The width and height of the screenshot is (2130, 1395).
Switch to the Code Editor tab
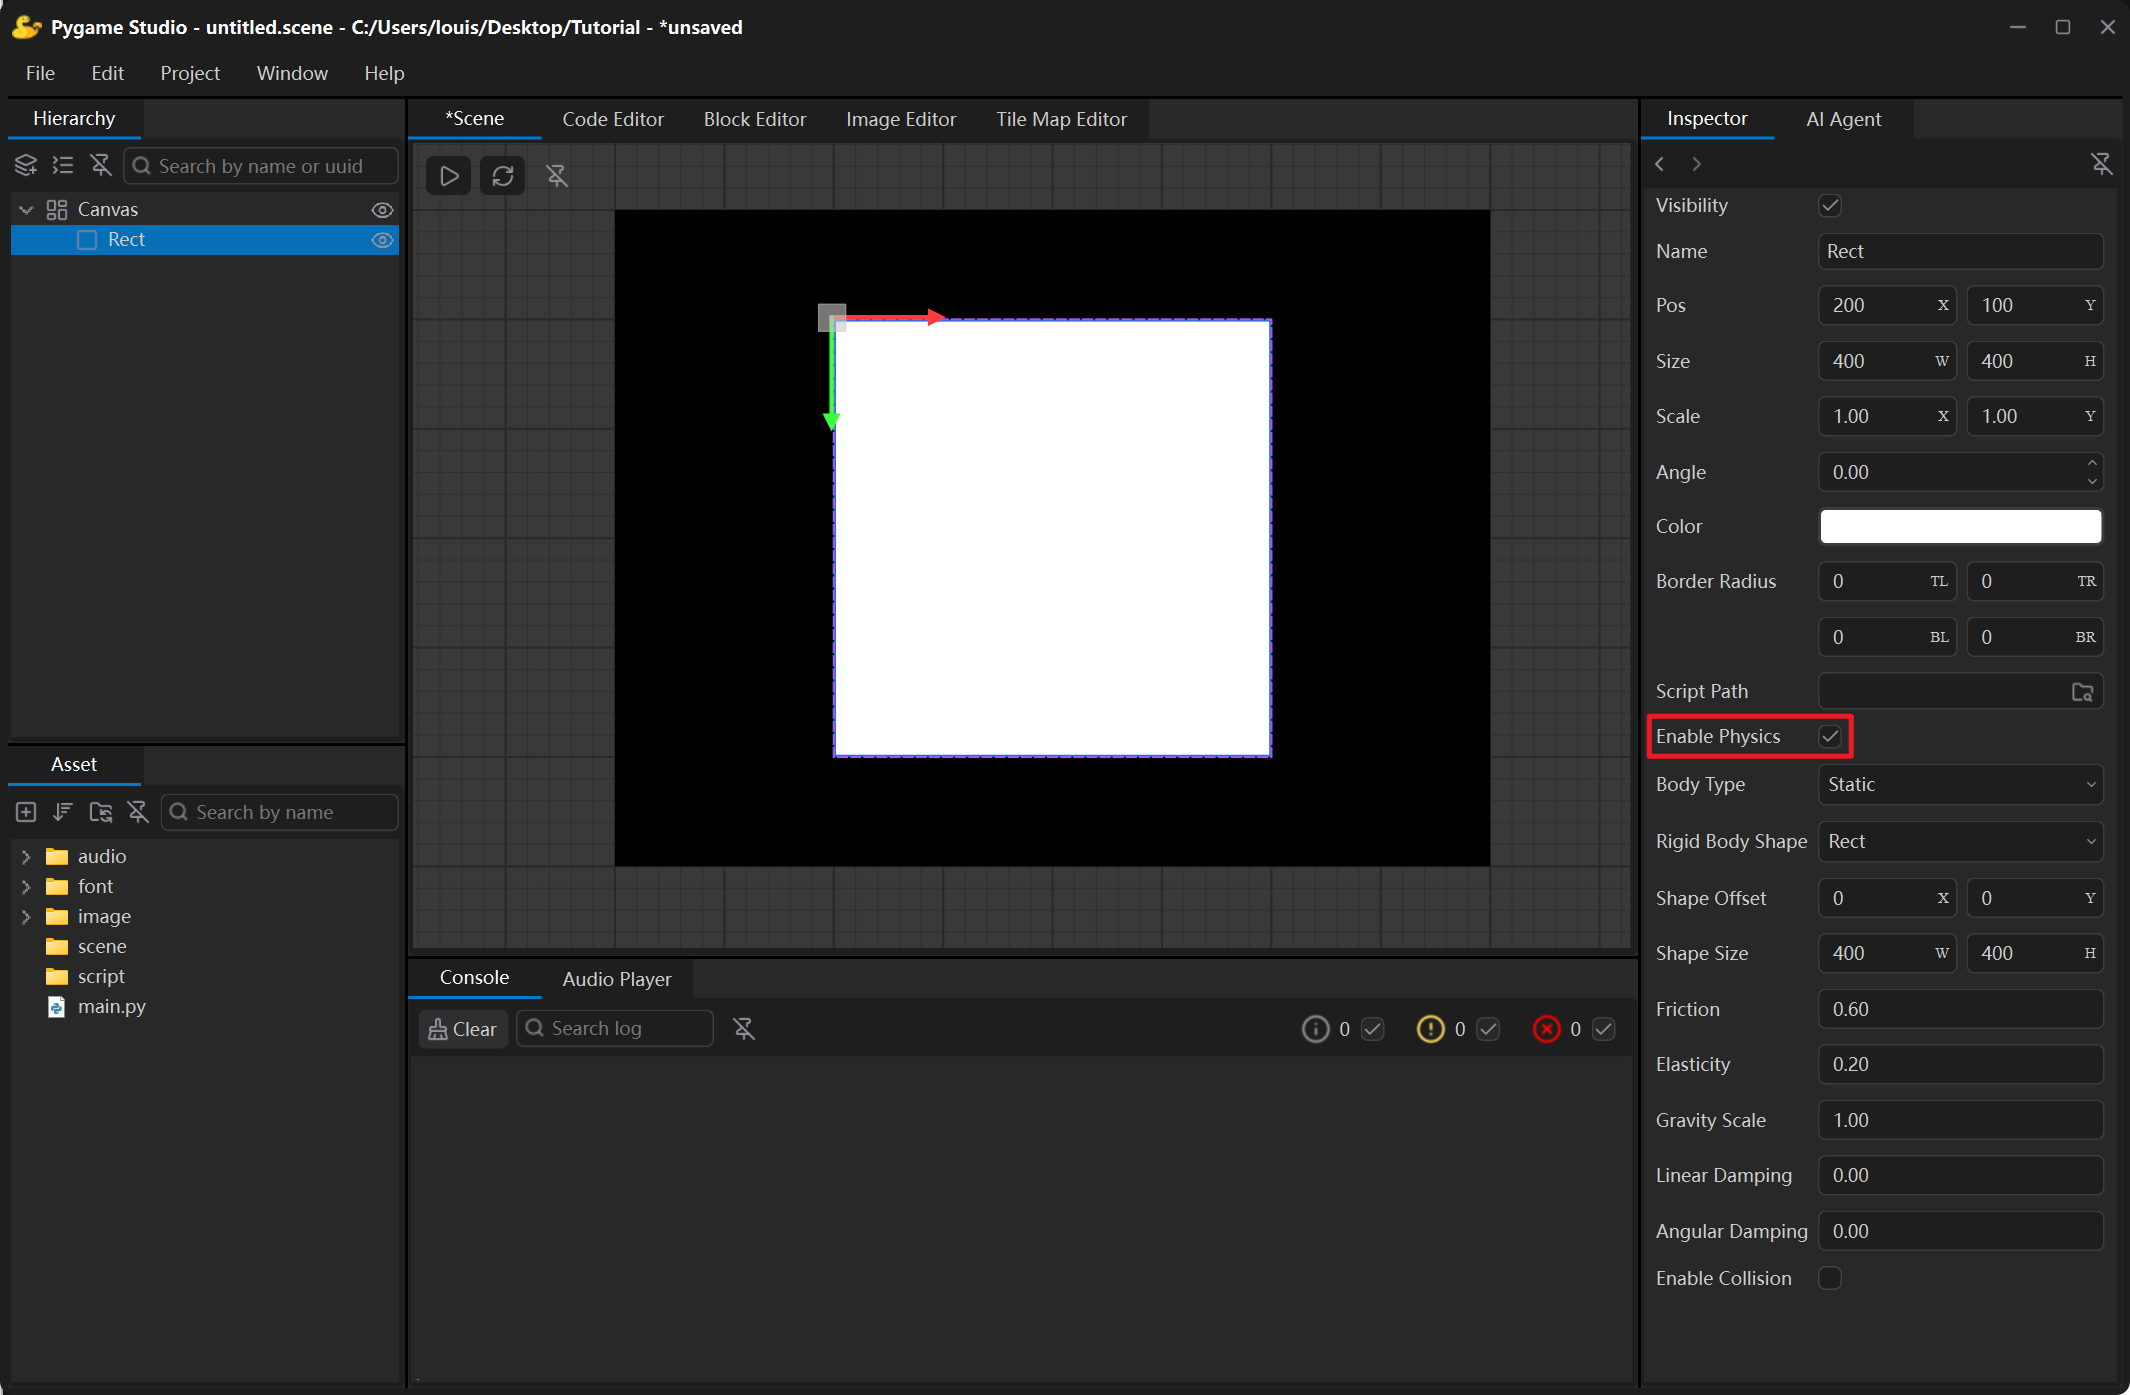[613, 119]
